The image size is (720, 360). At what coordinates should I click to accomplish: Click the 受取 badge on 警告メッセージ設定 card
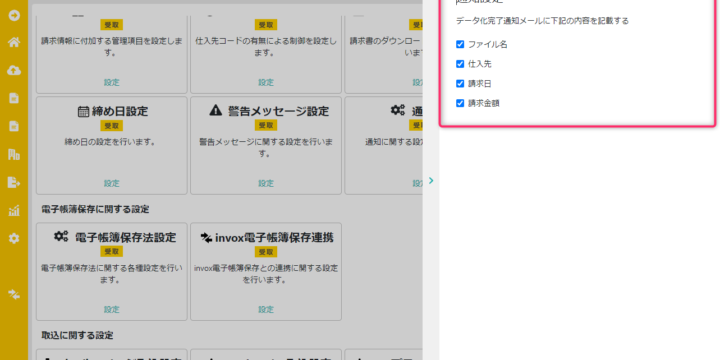[266, 125]
